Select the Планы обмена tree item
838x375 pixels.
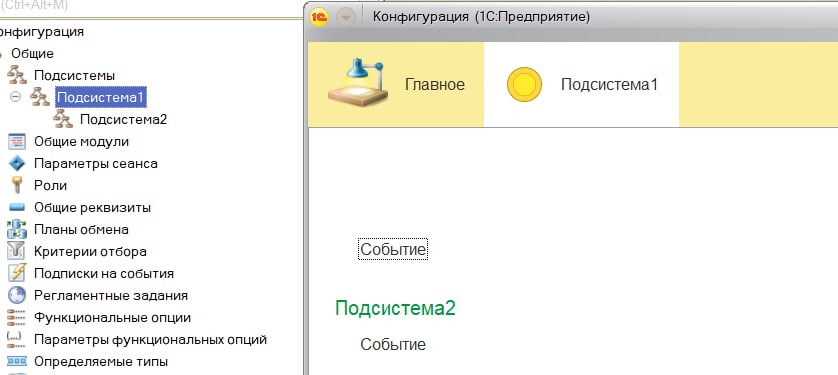[x=81, y=230]
